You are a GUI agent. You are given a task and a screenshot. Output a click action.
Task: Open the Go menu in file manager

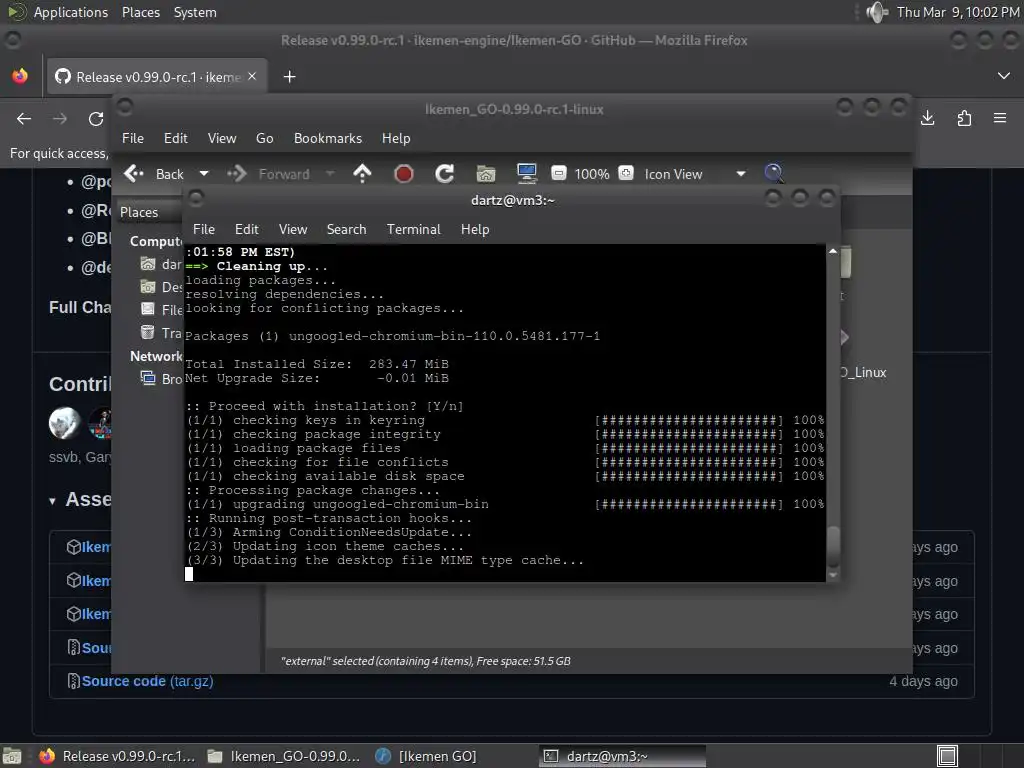pos(264,138)
